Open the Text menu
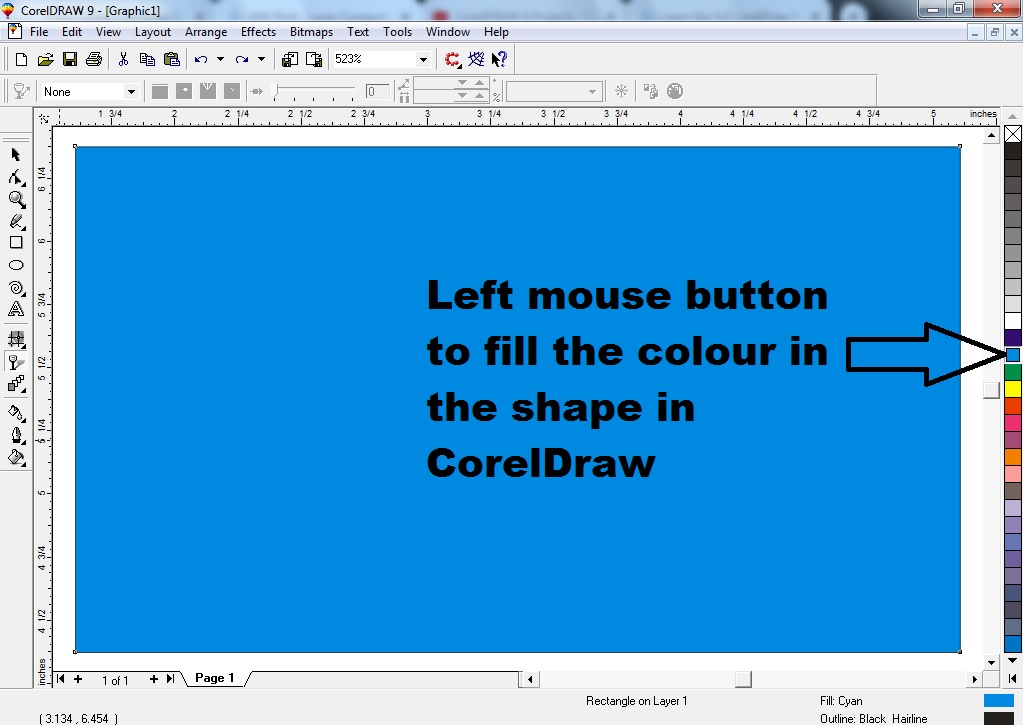1032x725 pixels. pyautogui.click(x=358, y=32)
